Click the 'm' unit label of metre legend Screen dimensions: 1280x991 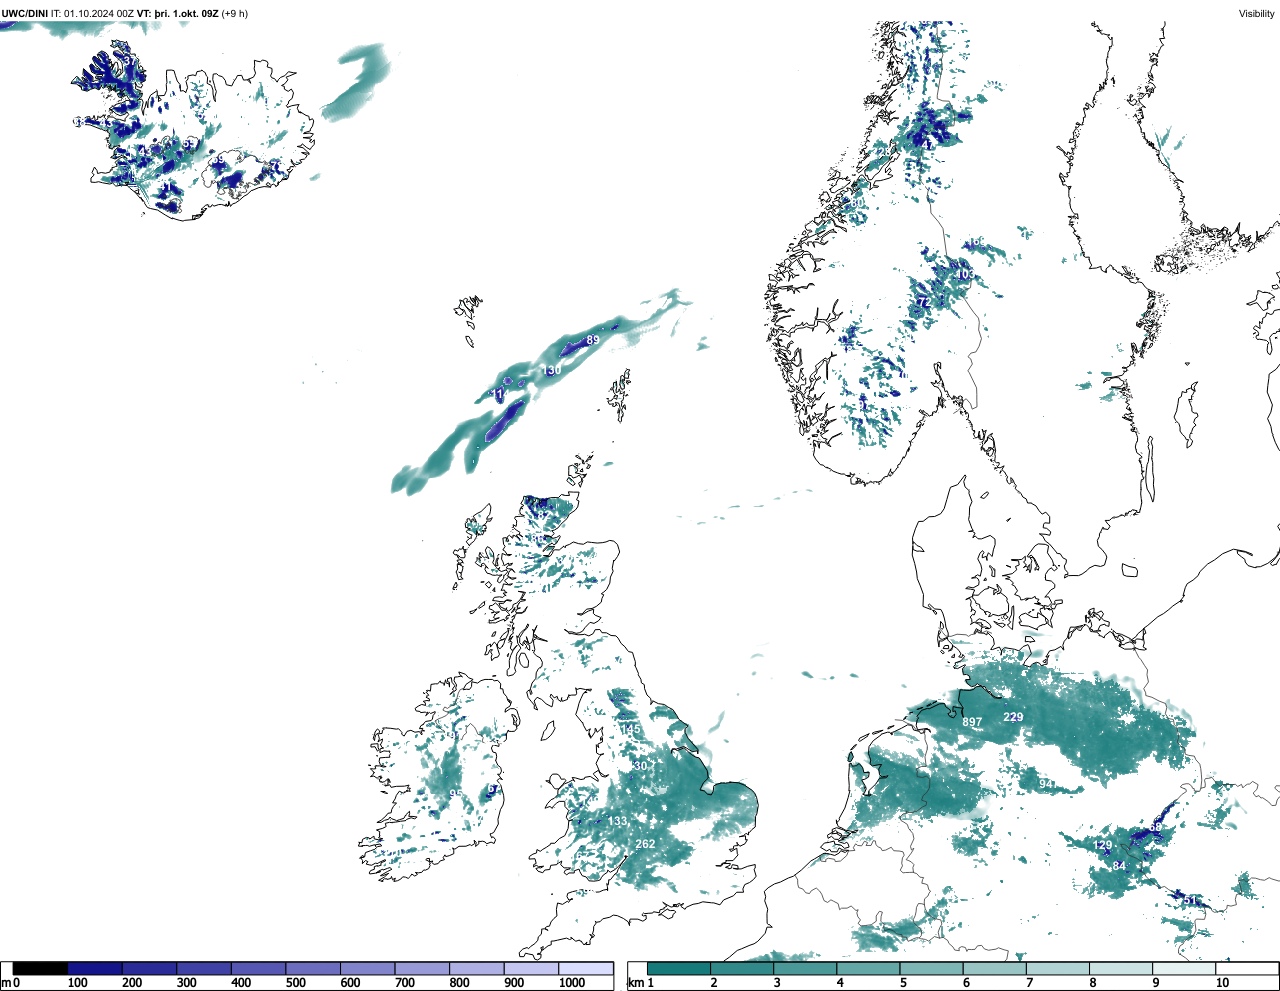tap(6, 983)
